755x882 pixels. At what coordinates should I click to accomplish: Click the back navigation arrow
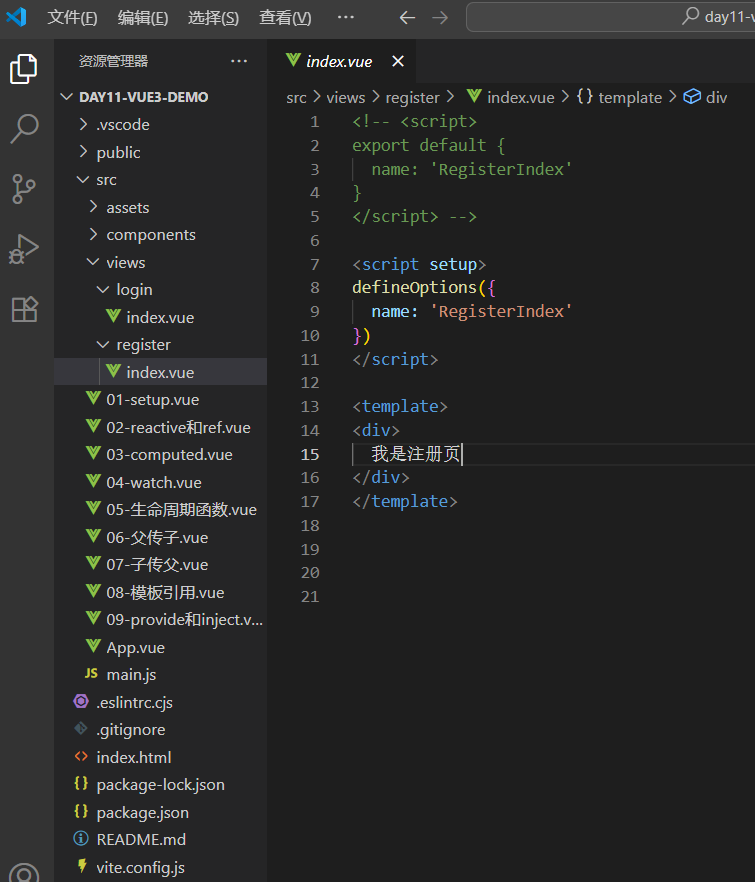[406, 17]
